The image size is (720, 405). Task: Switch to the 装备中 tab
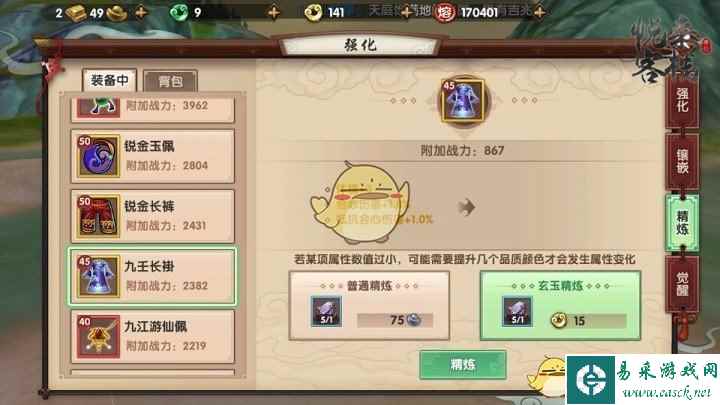(109, 80)
